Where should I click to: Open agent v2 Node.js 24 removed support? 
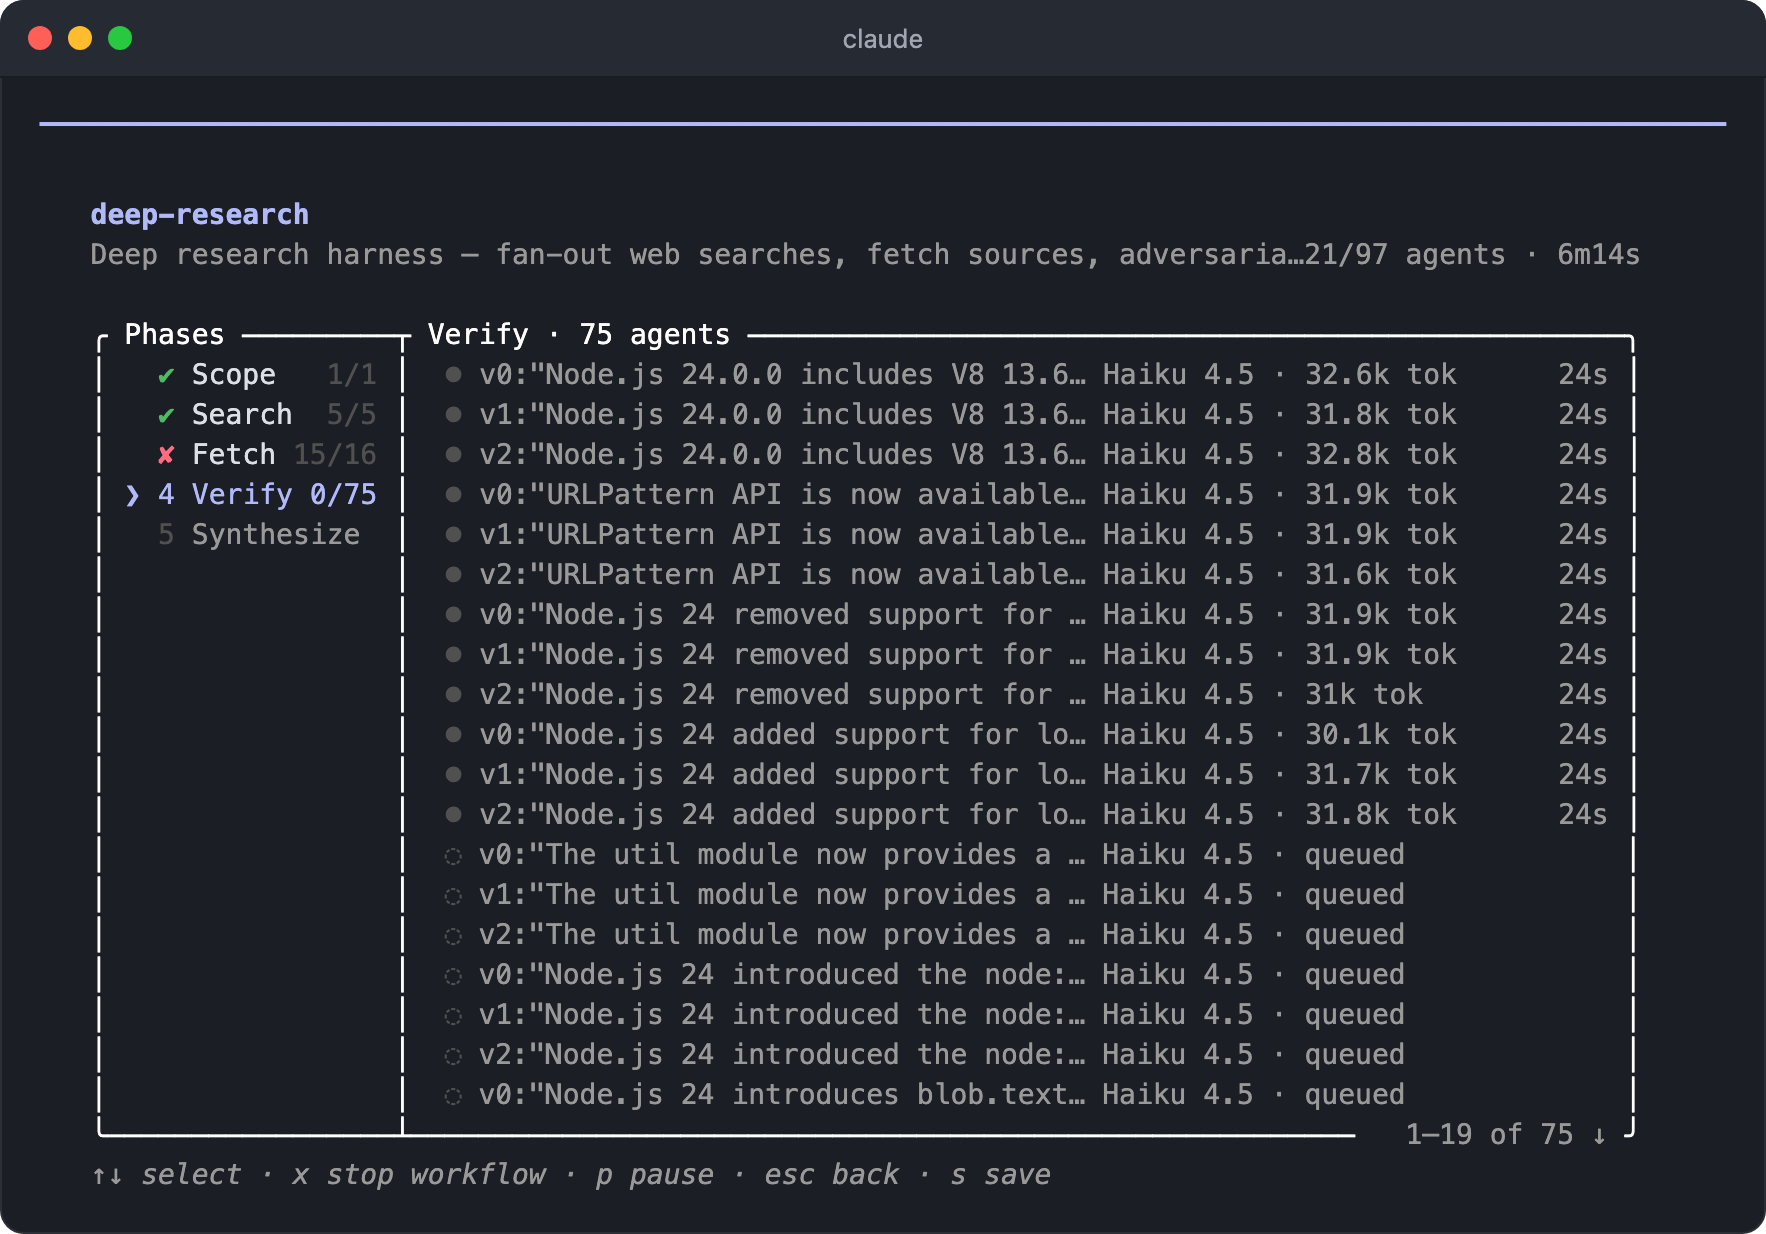(x=1026, y=694)
